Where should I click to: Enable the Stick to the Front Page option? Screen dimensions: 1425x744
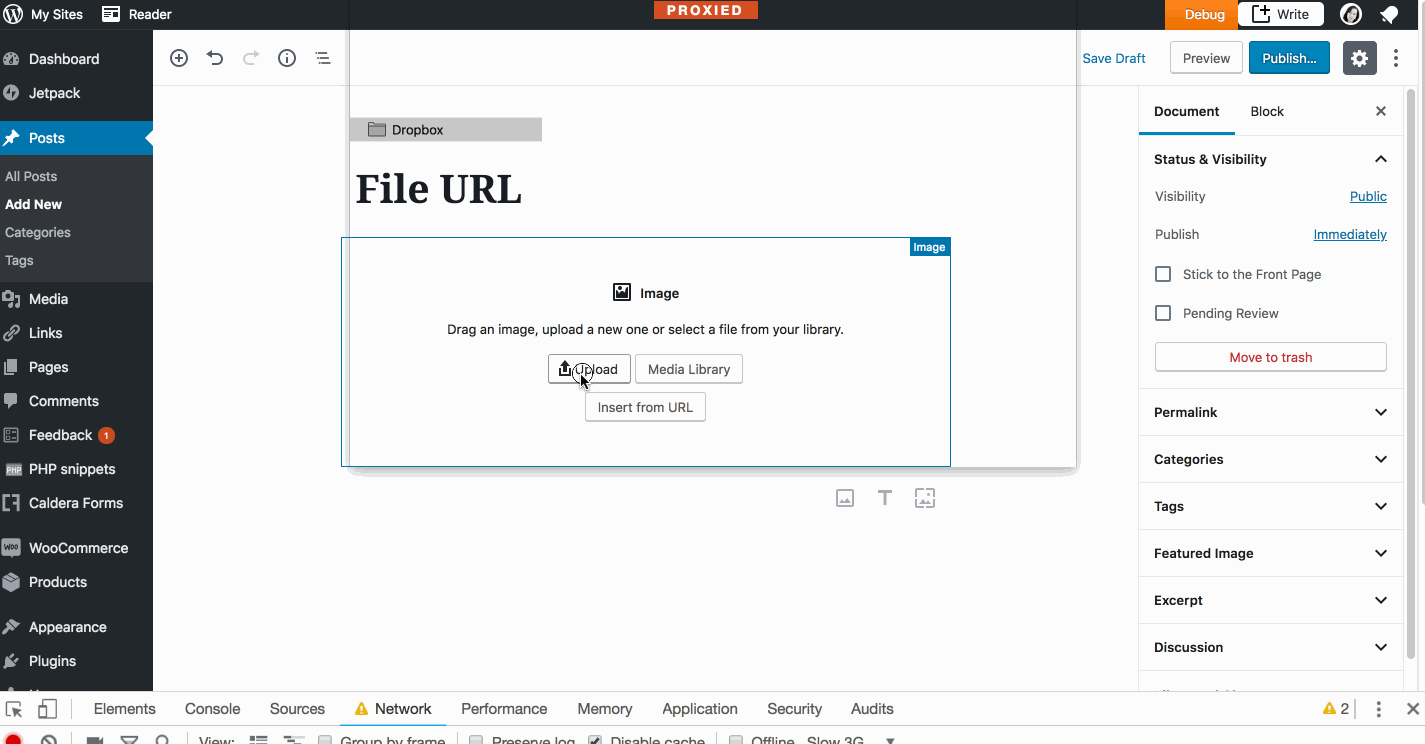[1163, 273]
